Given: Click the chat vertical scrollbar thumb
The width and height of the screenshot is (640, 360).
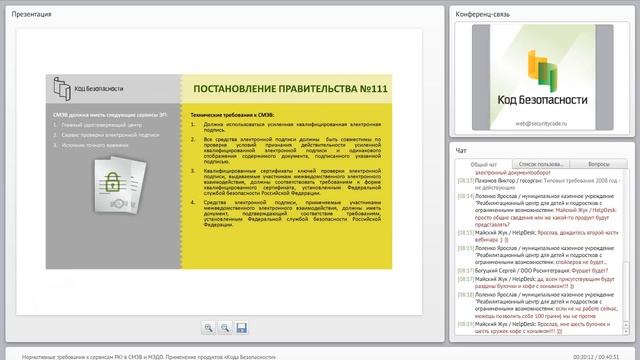Looking at the screenshot, I should (x=627, y=292).
